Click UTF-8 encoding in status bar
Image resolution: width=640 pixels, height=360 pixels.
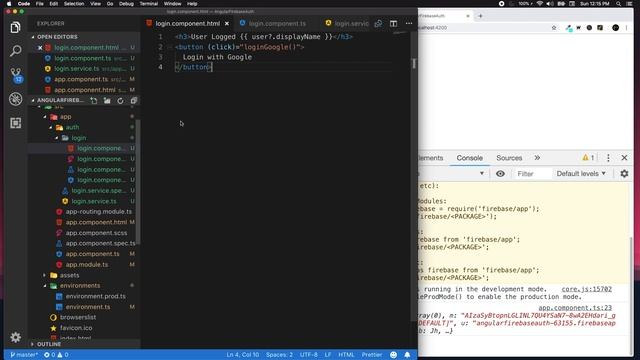(x=309, y=355)
